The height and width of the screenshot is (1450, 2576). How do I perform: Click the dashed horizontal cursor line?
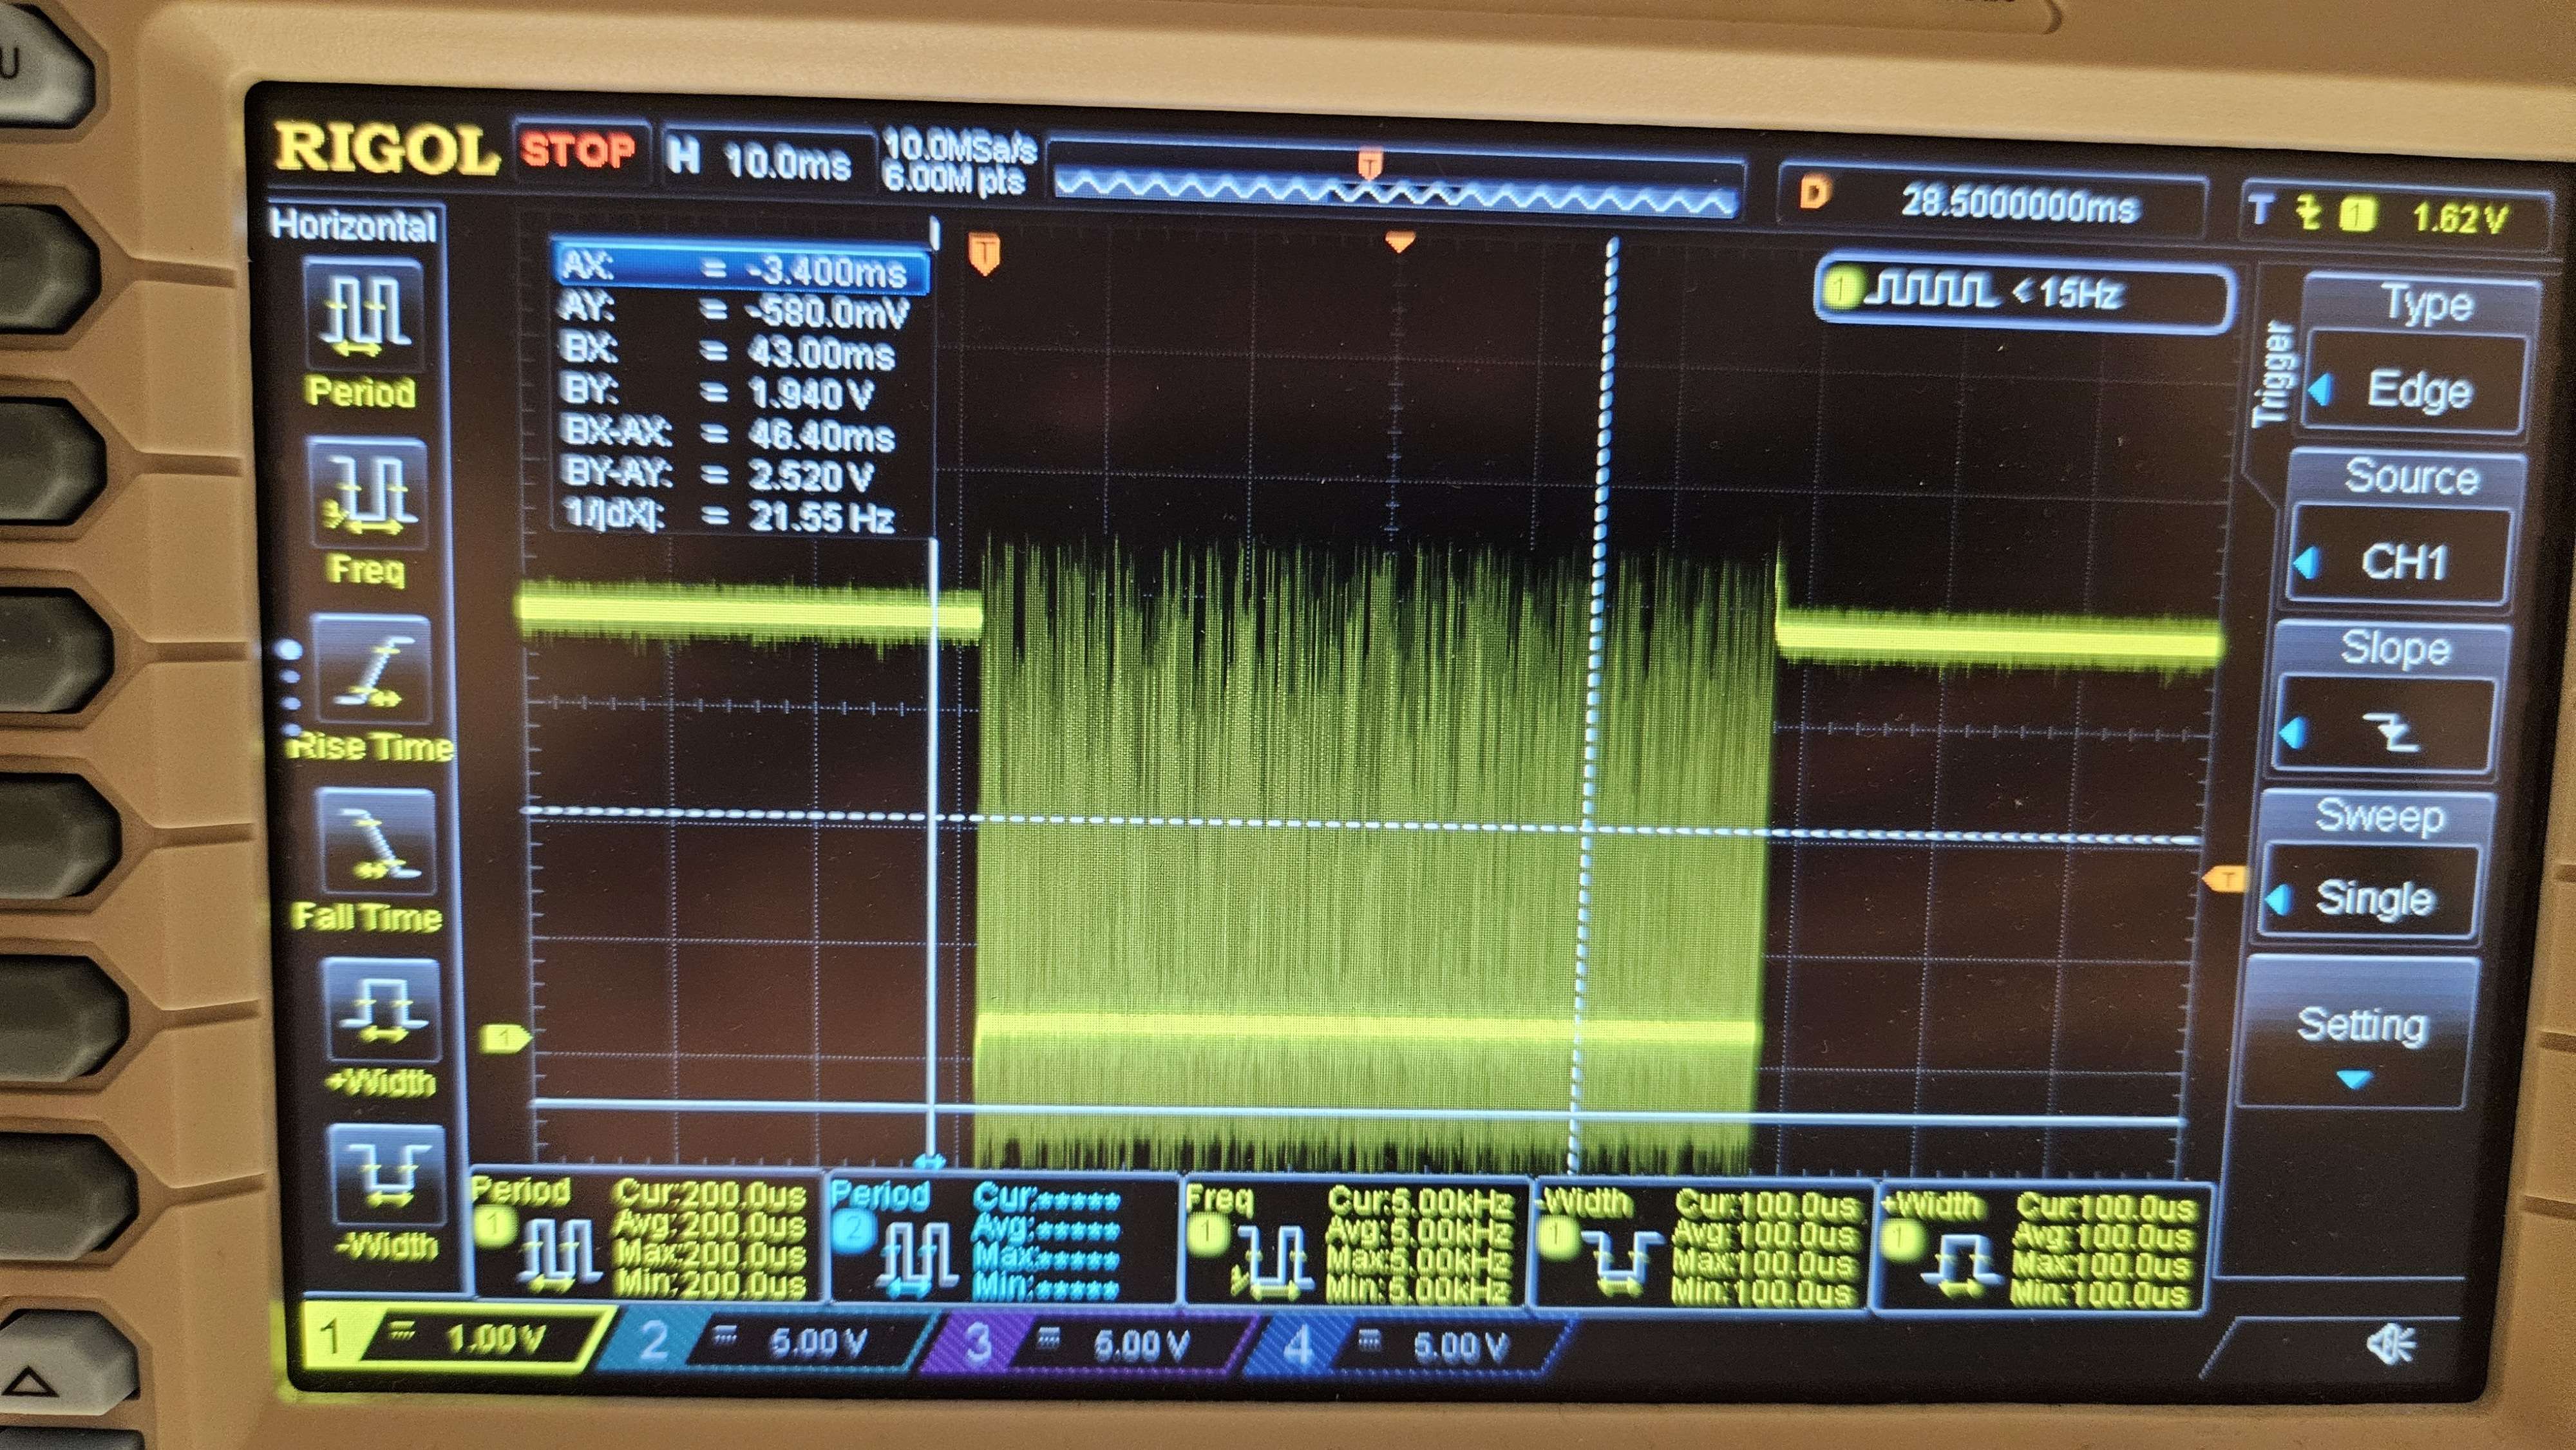click(1362, 825)
